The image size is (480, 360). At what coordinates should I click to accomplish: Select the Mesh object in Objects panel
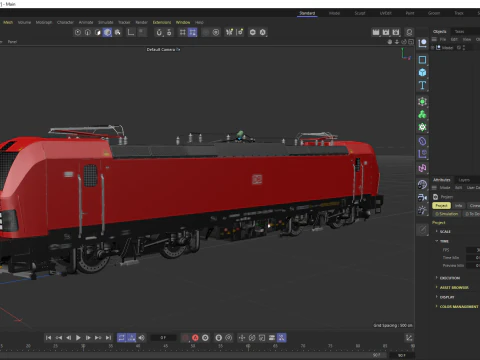pyautogui.click(x=447, y=48)
